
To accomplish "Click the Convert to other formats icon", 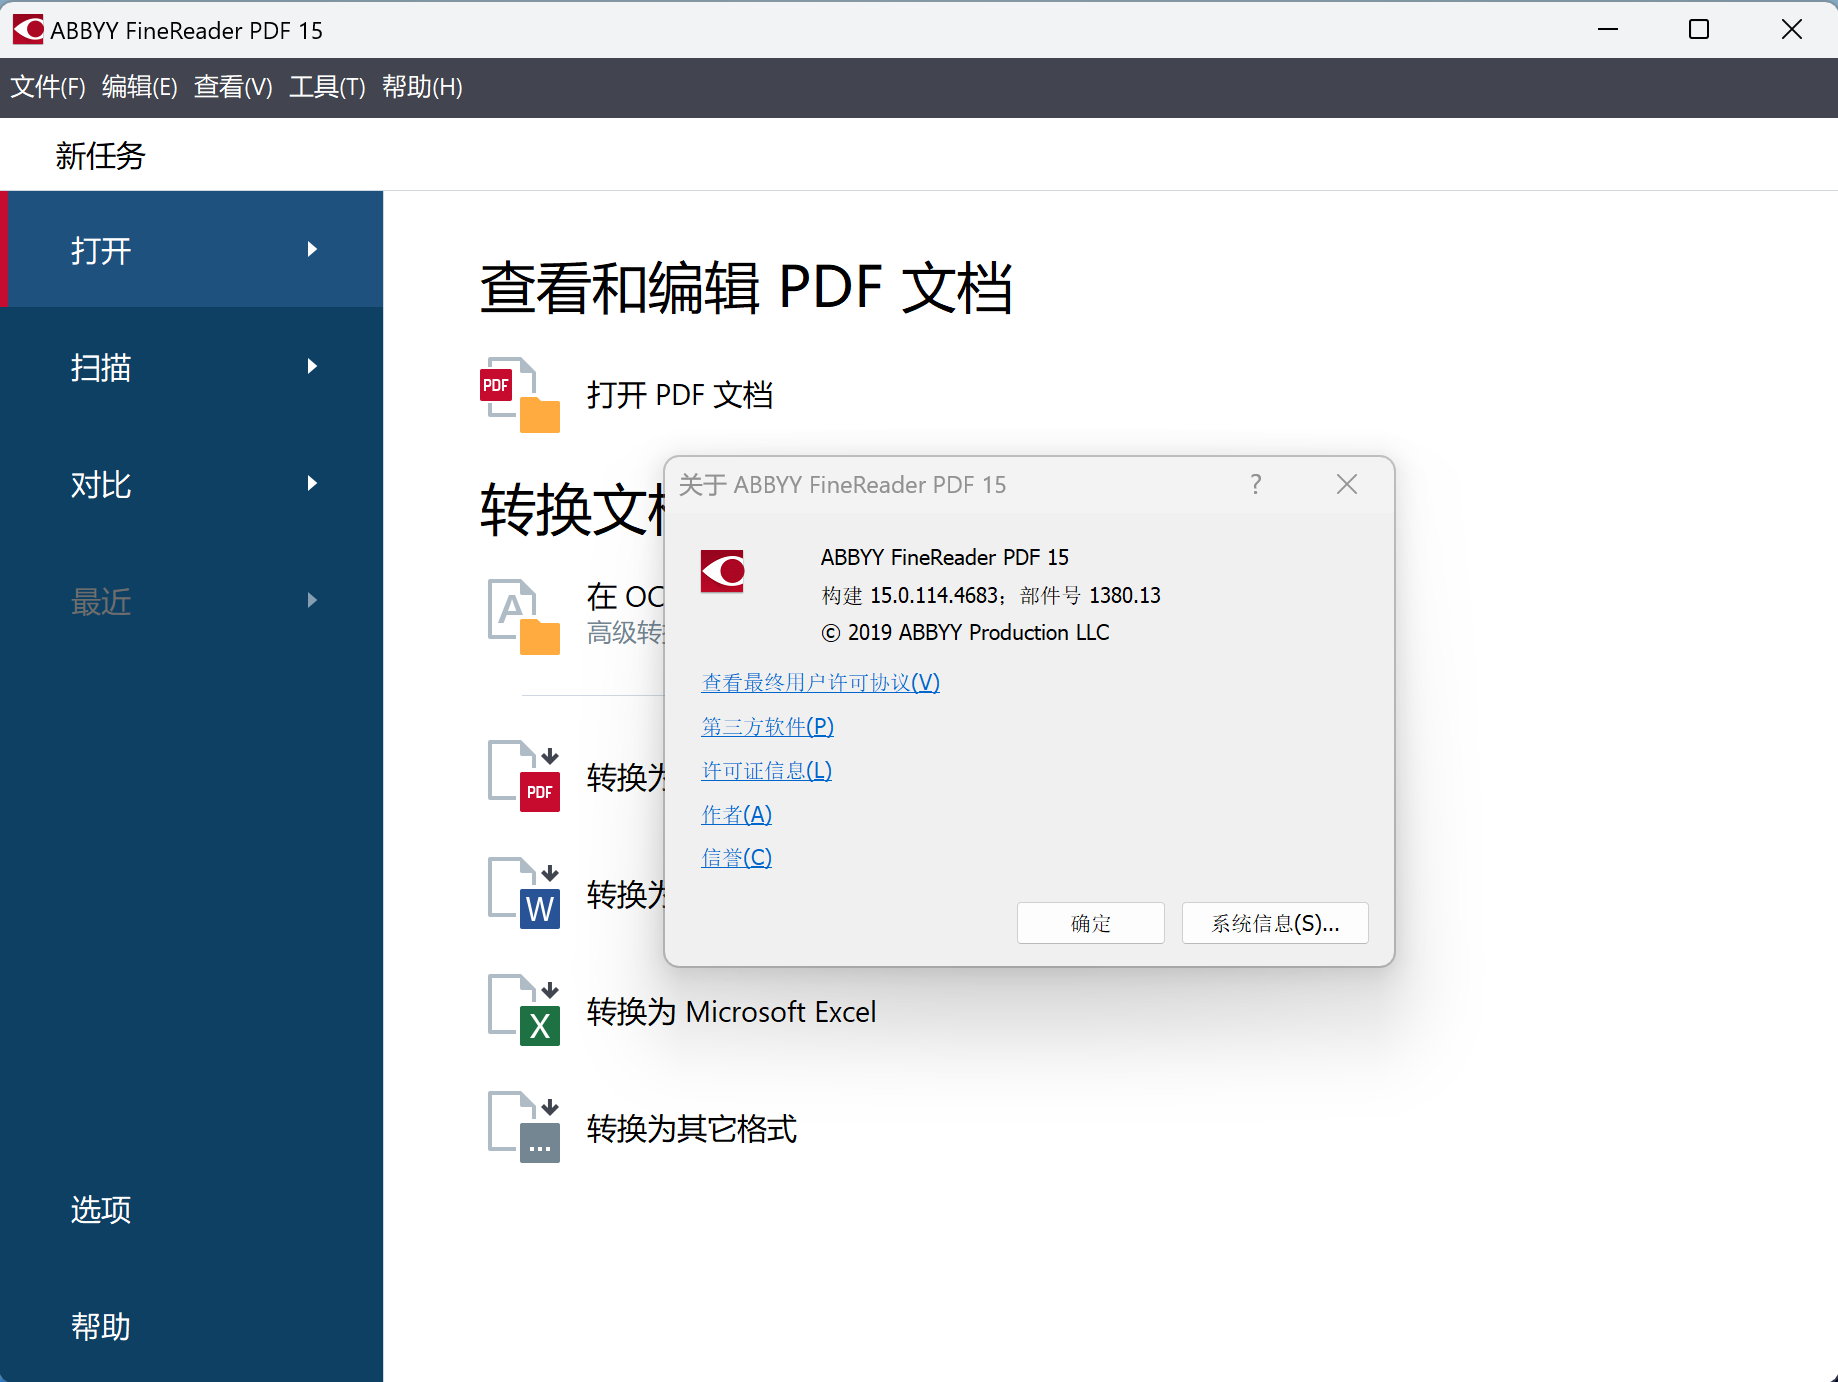I will click(523, 1127).
